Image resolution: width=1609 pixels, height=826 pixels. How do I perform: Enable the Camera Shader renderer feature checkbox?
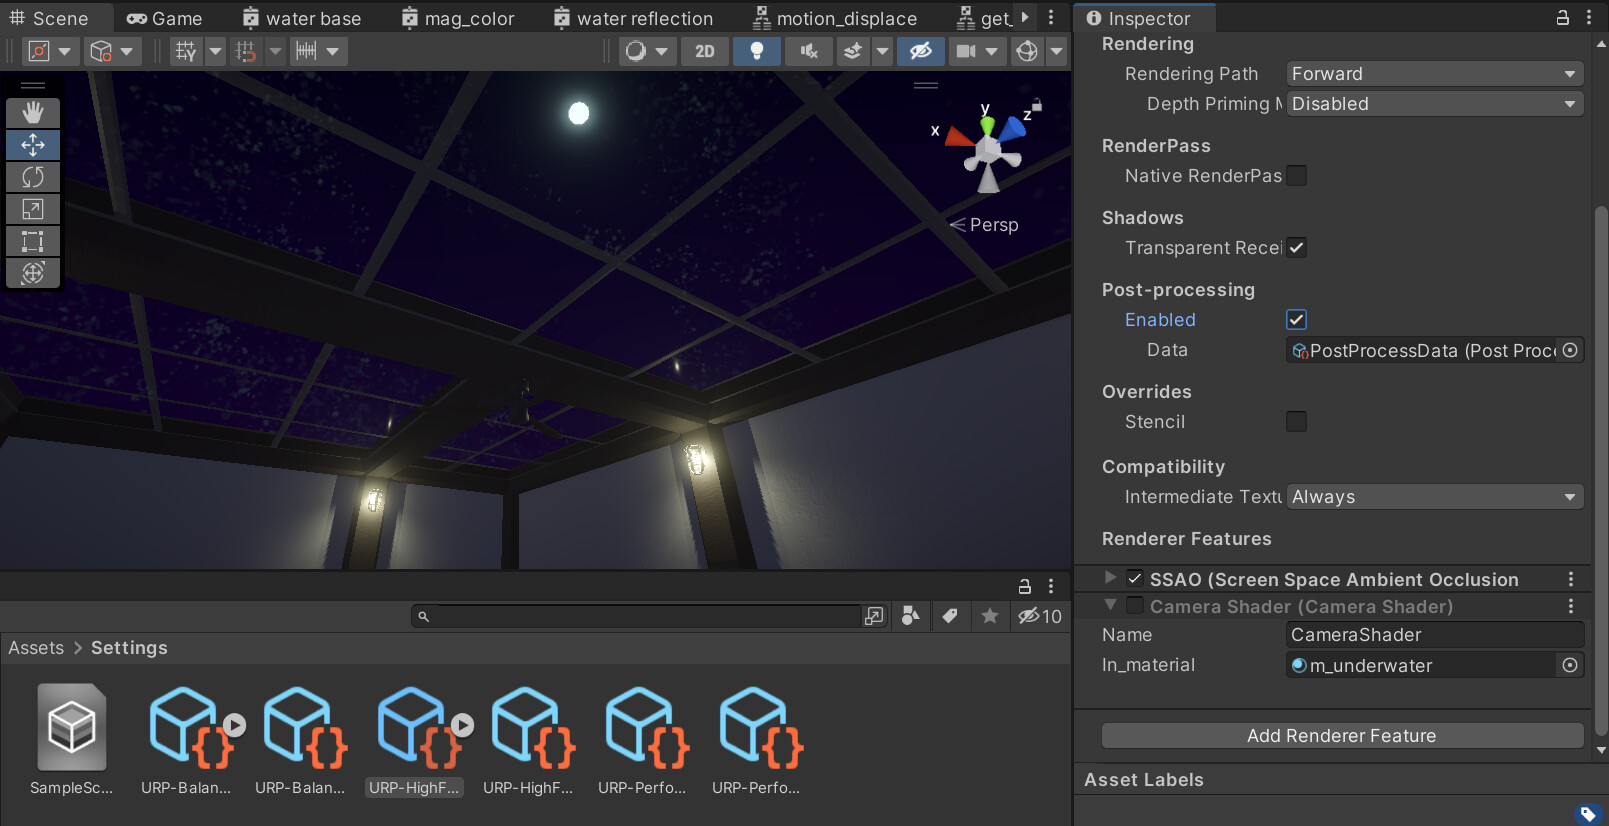[1135, 606]
